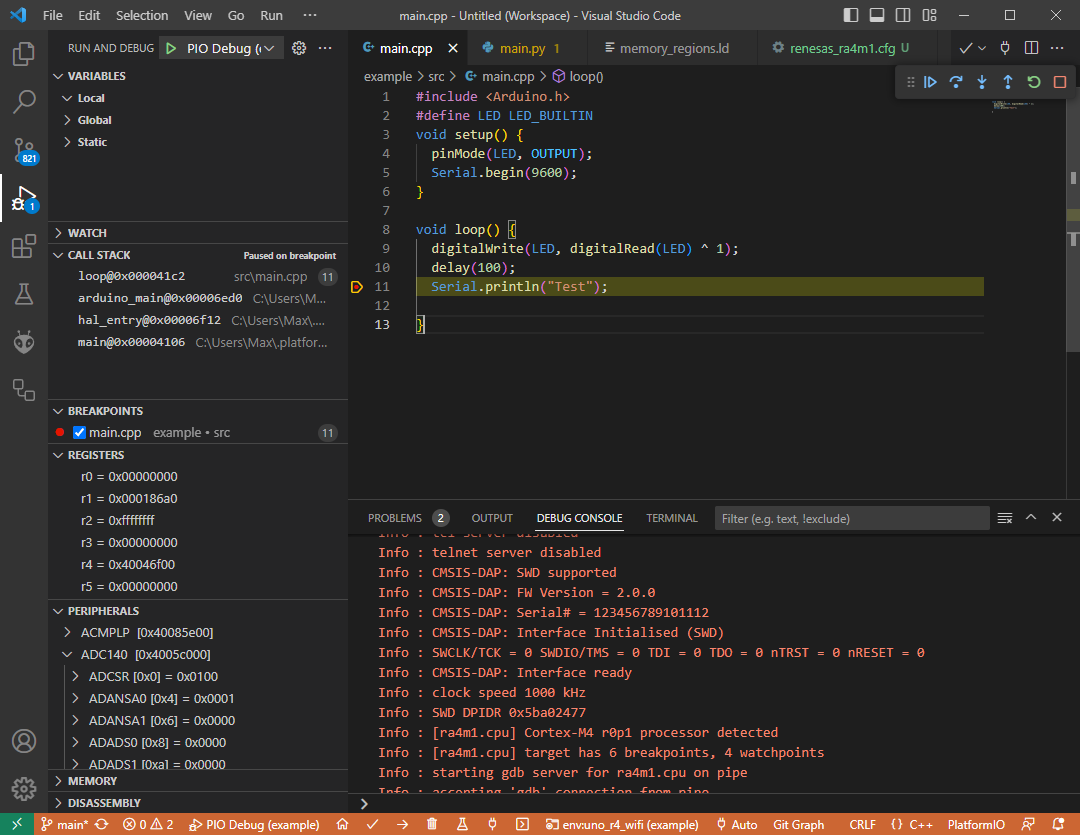Restart the debug session
The width and height of the screenshot is (1080, 835).
pos(1034,82)
